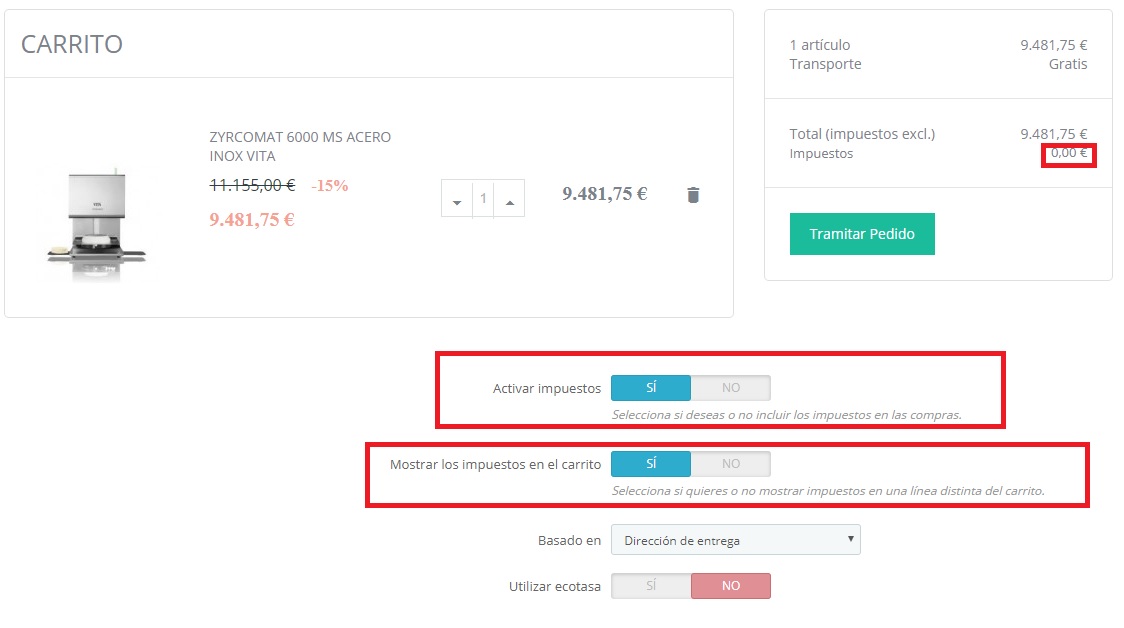Click the Transporte label
Viewport: 1124px width, 628px height.
coord(826,64)
